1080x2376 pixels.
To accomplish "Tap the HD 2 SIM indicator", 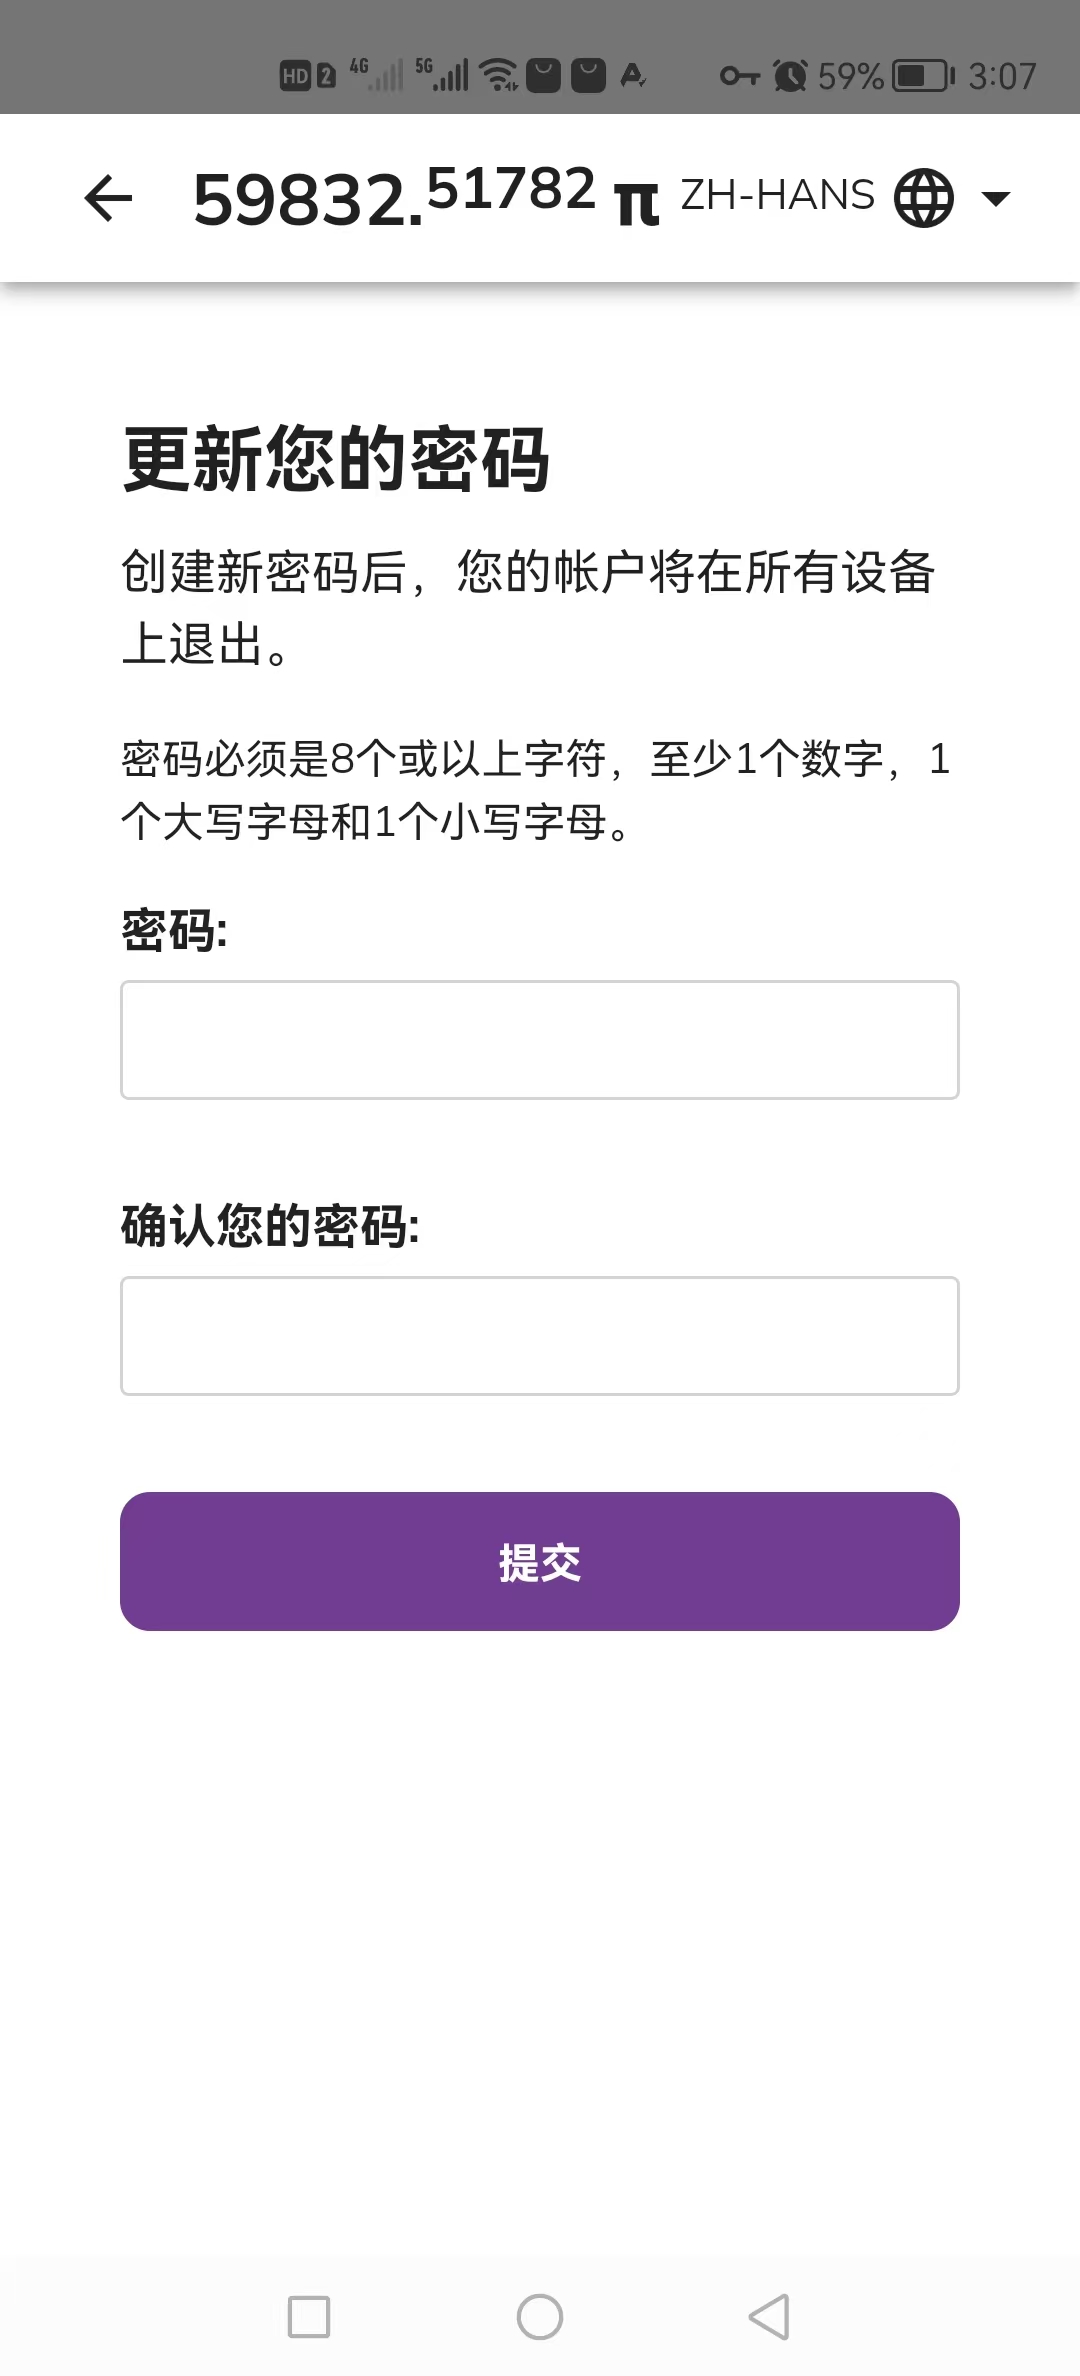I will tap(308, 76).
